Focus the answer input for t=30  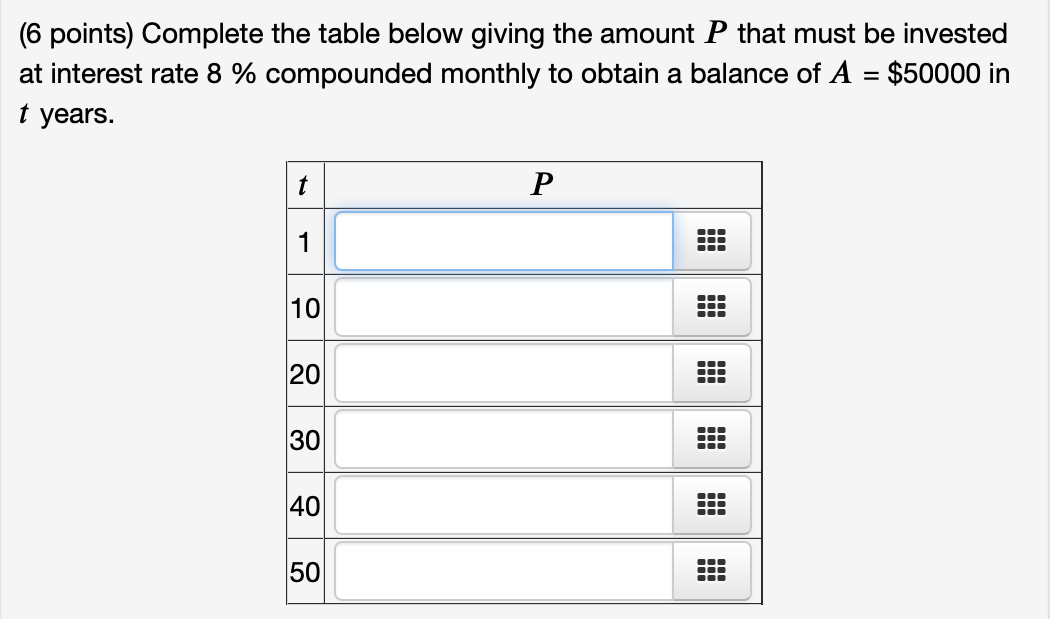click(503, 439)
